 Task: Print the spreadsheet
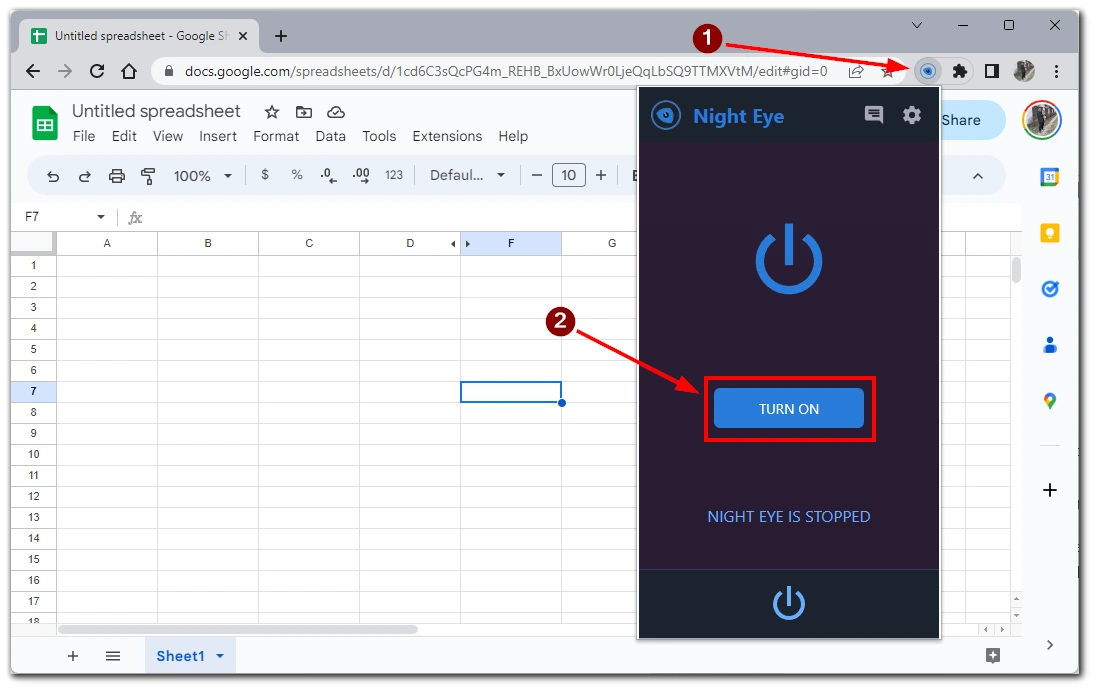[117, 176]
